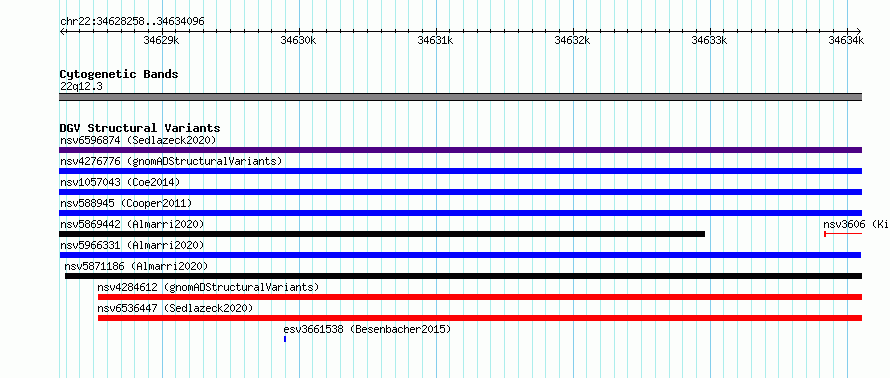Select the gray 22q12.3 cytogenetic band bar
Image resolution: width=890 pixels, height=378 pixels.
(x=460, y=97)
